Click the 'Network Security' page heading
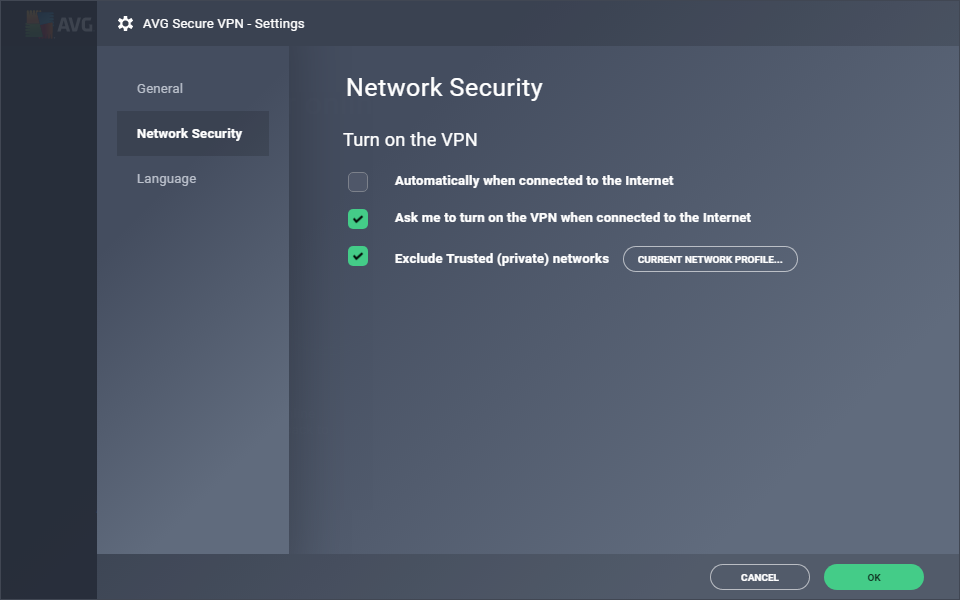960x600 pixels. 444,88
